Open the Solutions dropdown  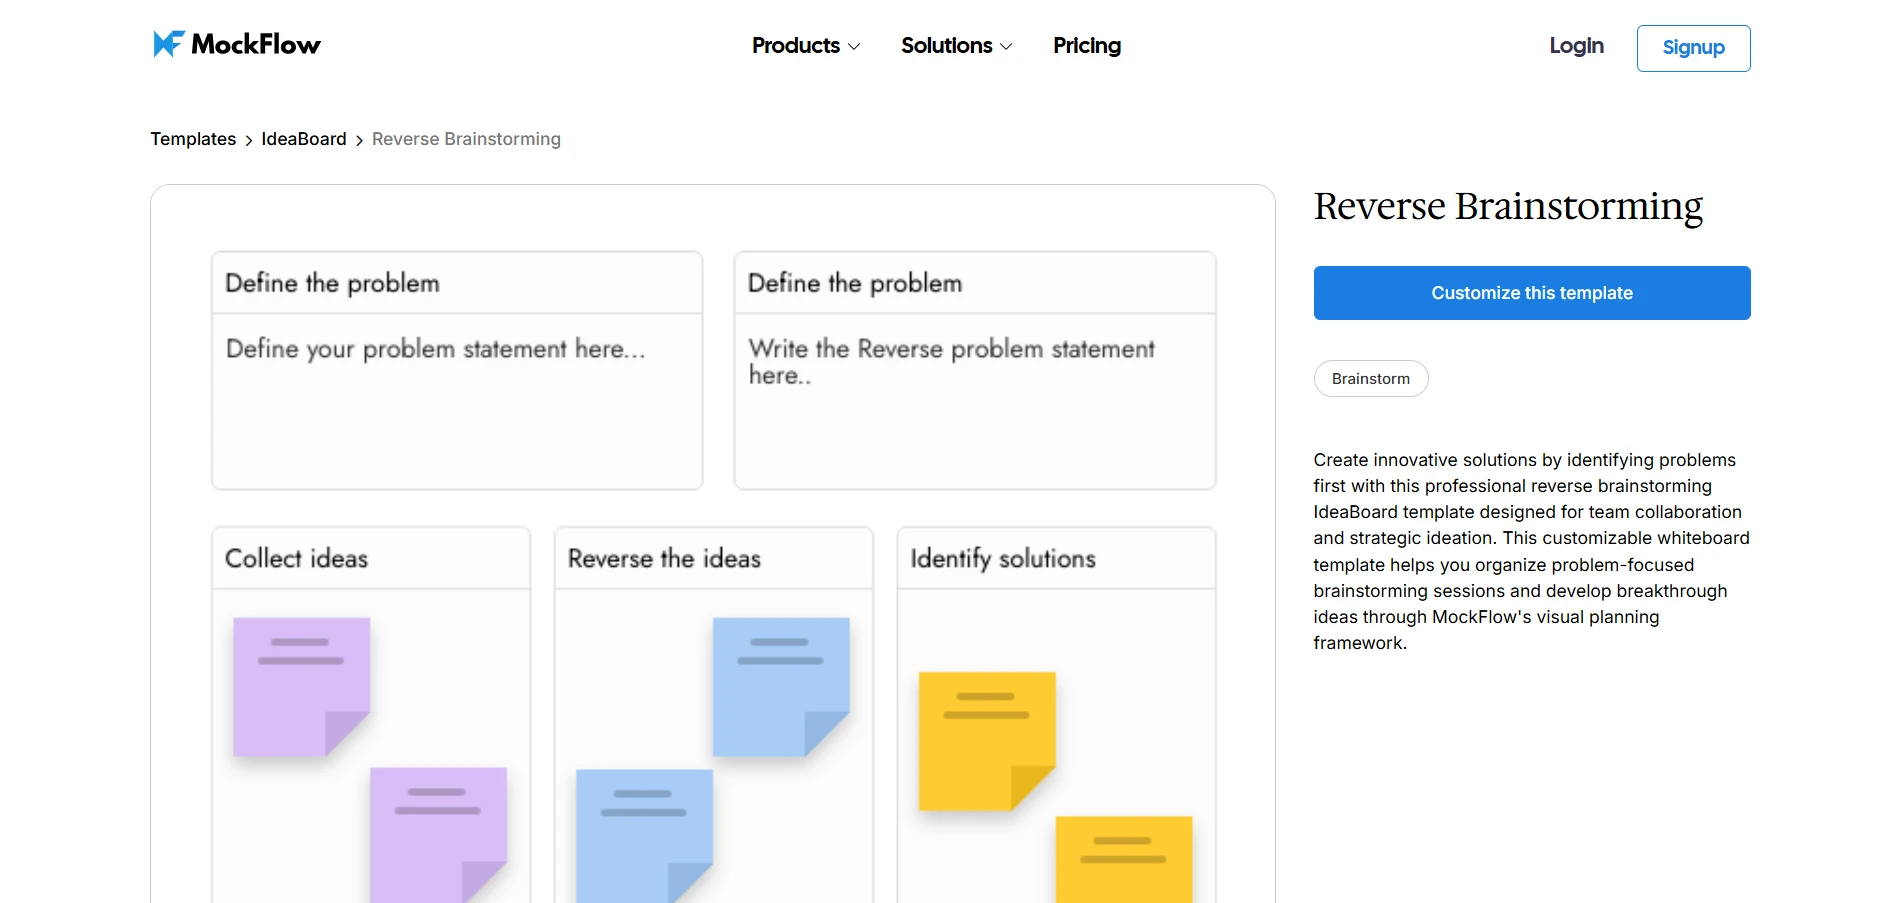(948, 46)
